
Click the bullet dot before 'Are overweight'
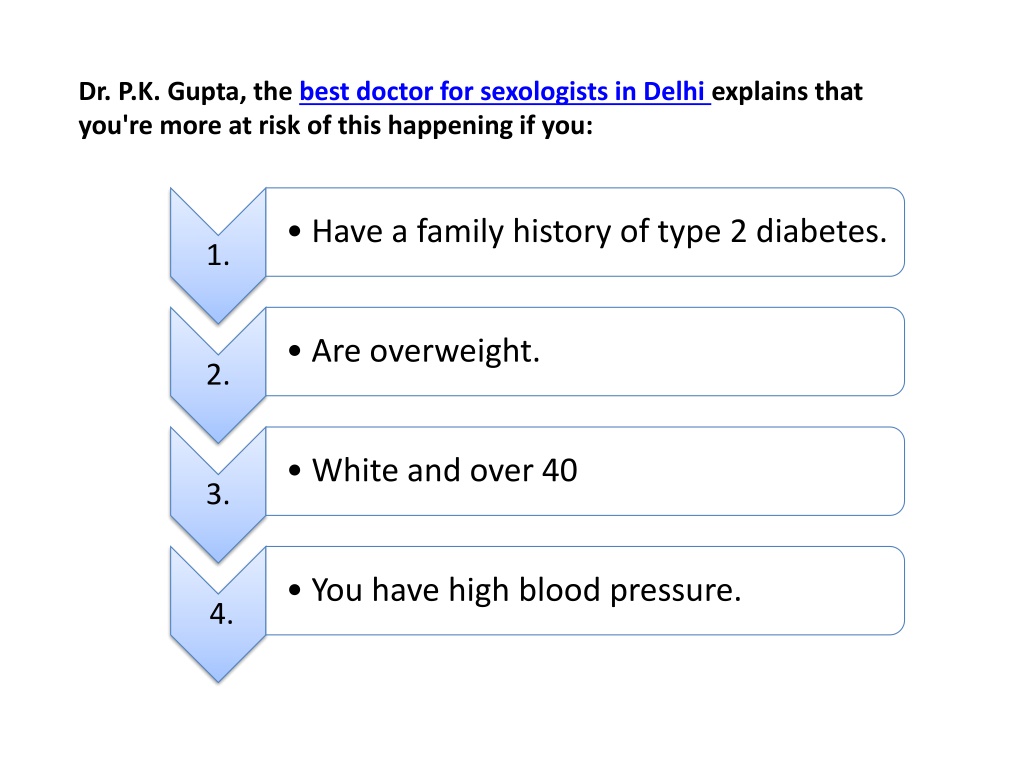tap(295, 351)
